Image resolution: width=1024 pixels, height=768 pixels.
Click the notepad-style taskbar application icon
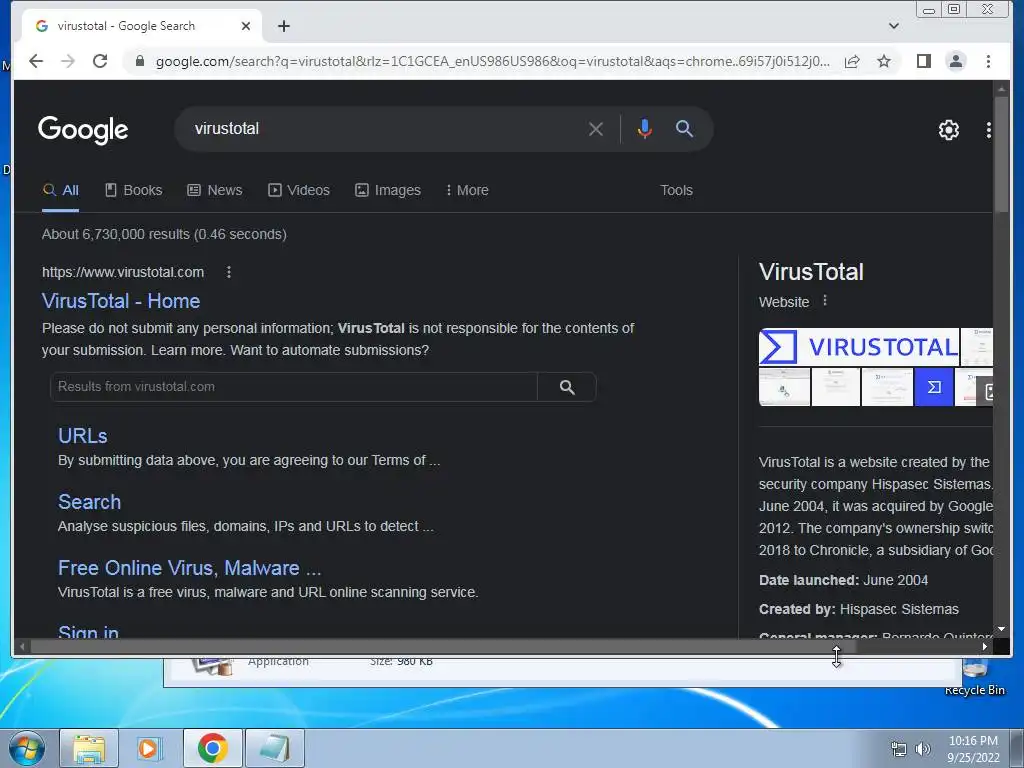coord(274,748)
